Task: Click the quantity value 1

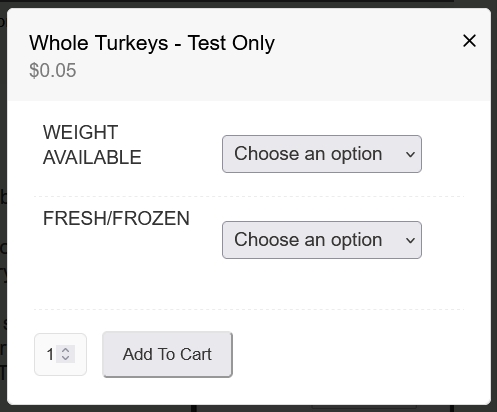Action: 50,354
